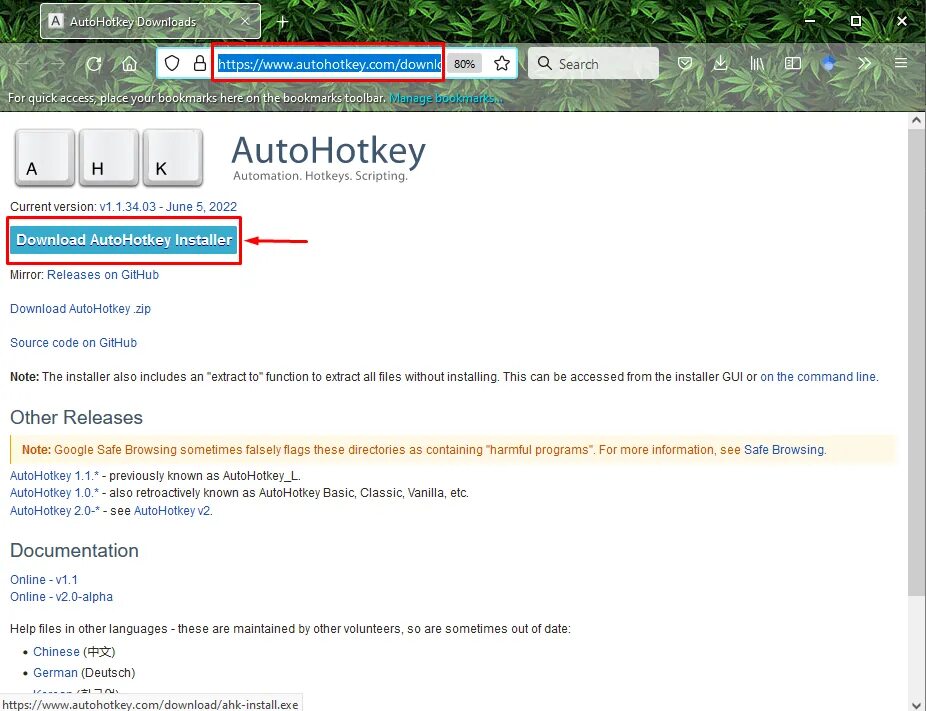Click the AutoHotkey title logo

[x=328, y=157]
